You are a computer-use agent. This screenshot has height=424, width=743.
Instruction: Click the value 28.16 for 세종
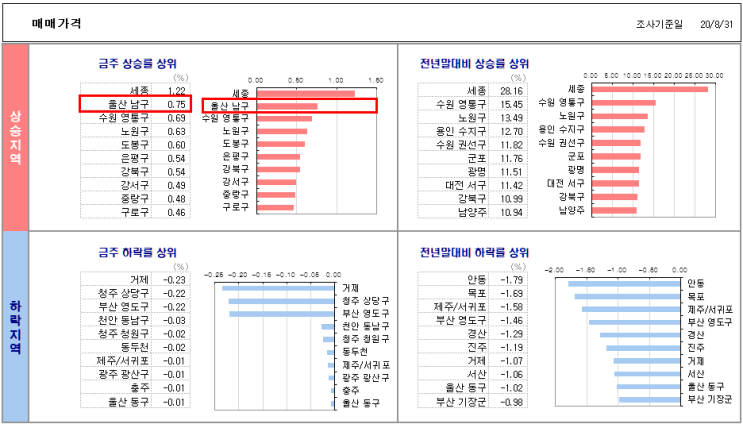(514, 90)
